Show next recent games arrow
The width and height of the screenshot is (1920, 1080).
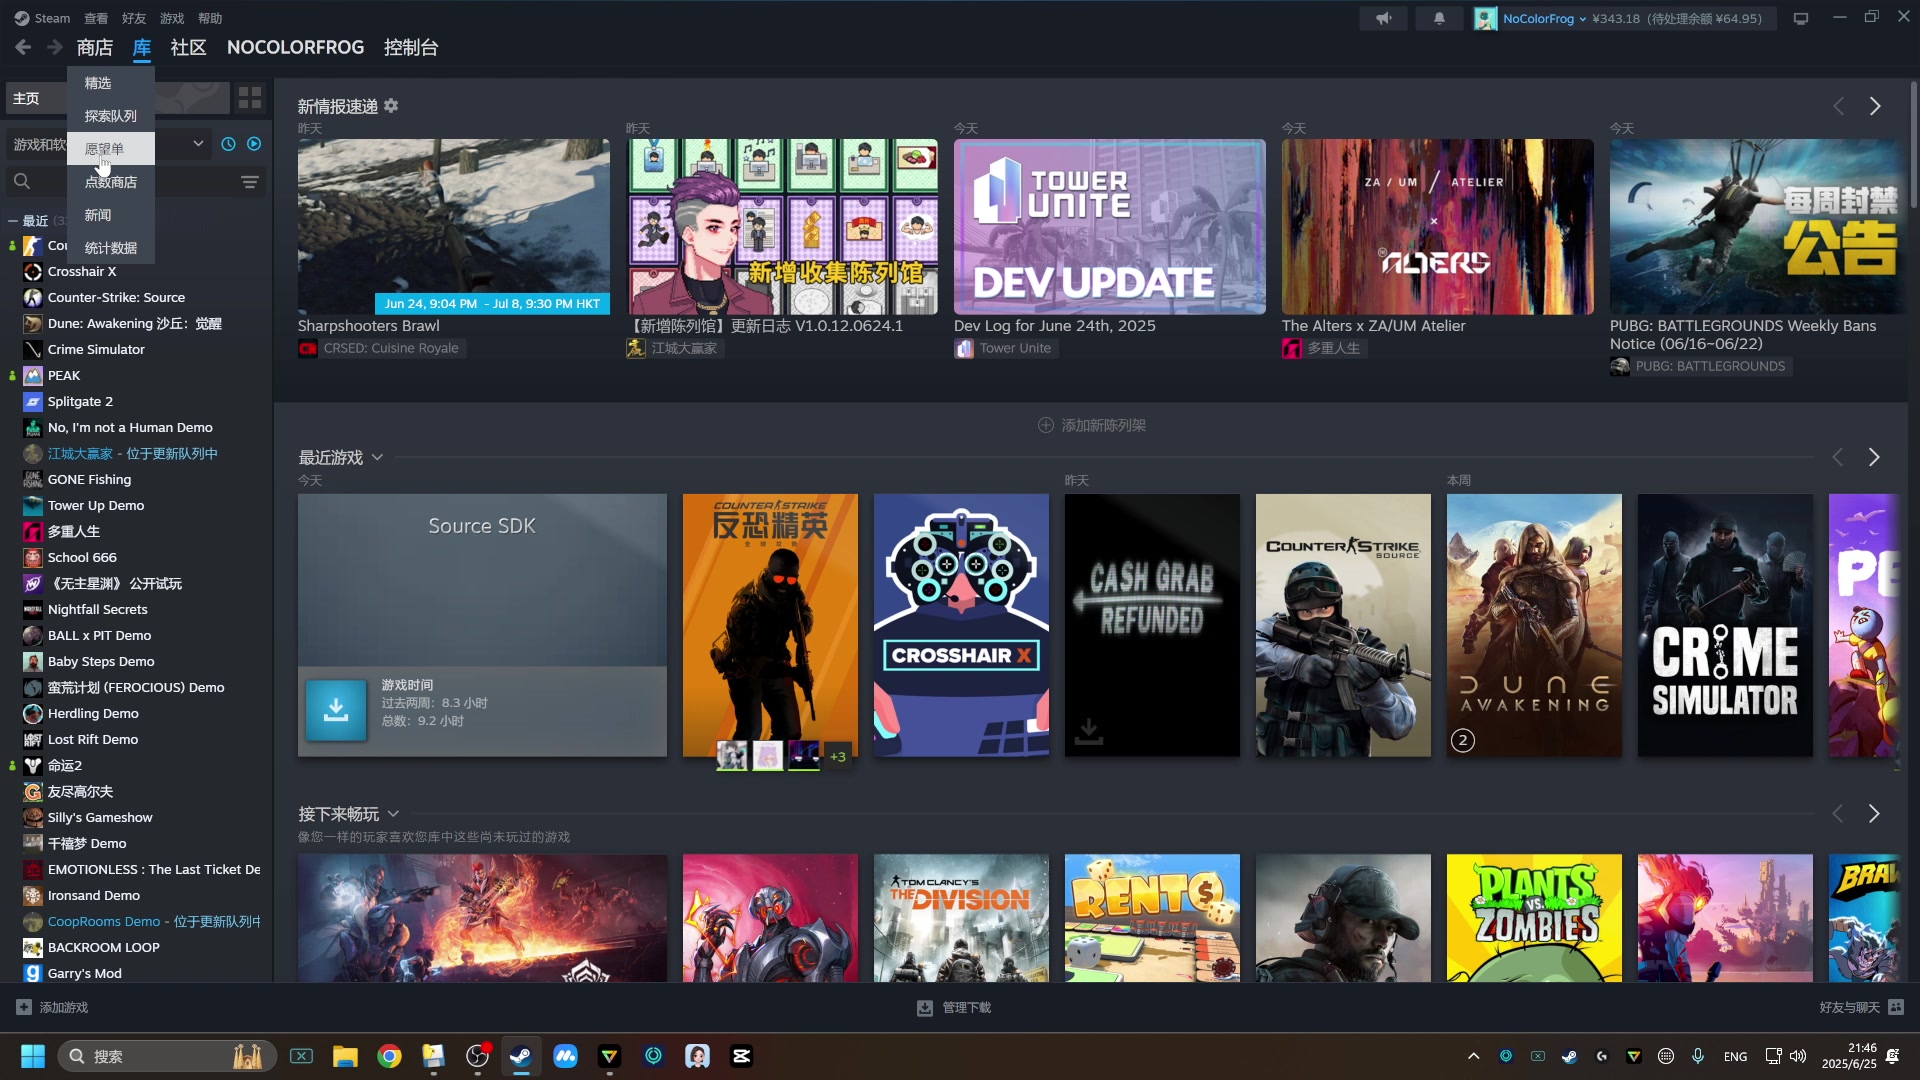point(1874,457)
